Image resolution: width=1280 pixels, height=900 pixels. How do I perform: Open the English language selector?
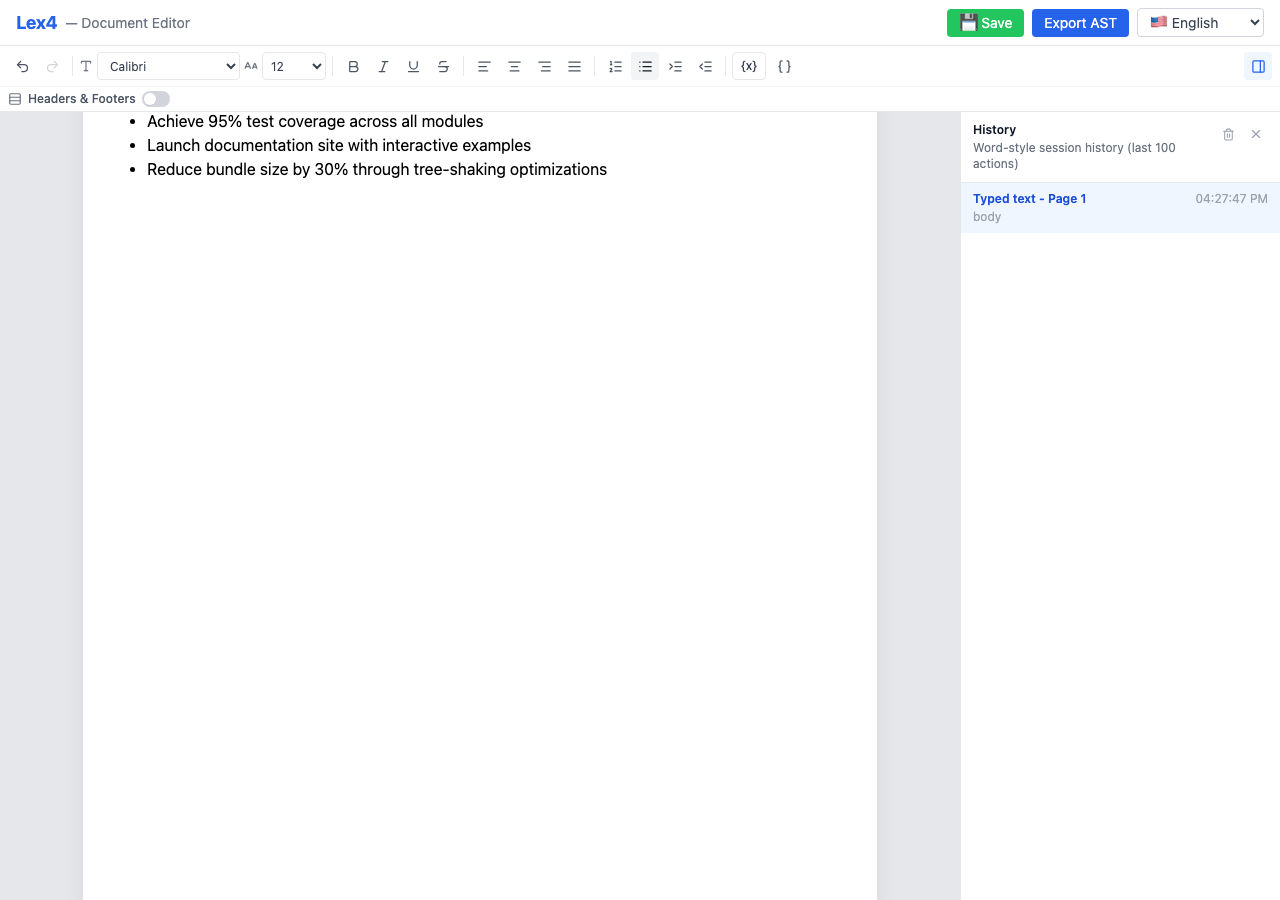tap(1200, 22)
